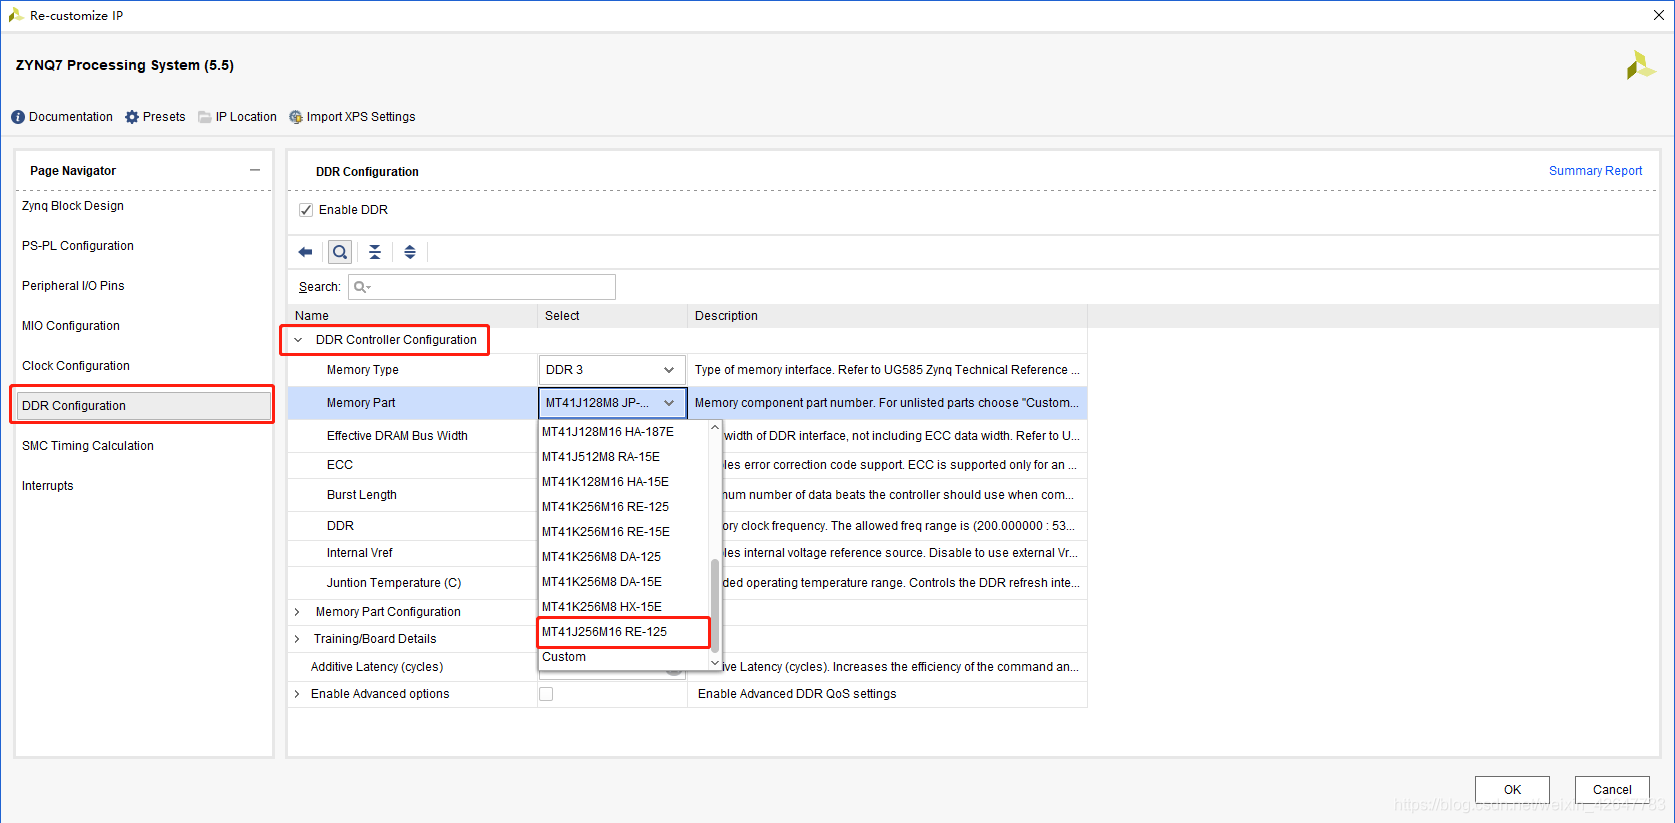This screenshot has height=823, width=1675.
Task: Click the Select column header
Action: coord(612,316)
